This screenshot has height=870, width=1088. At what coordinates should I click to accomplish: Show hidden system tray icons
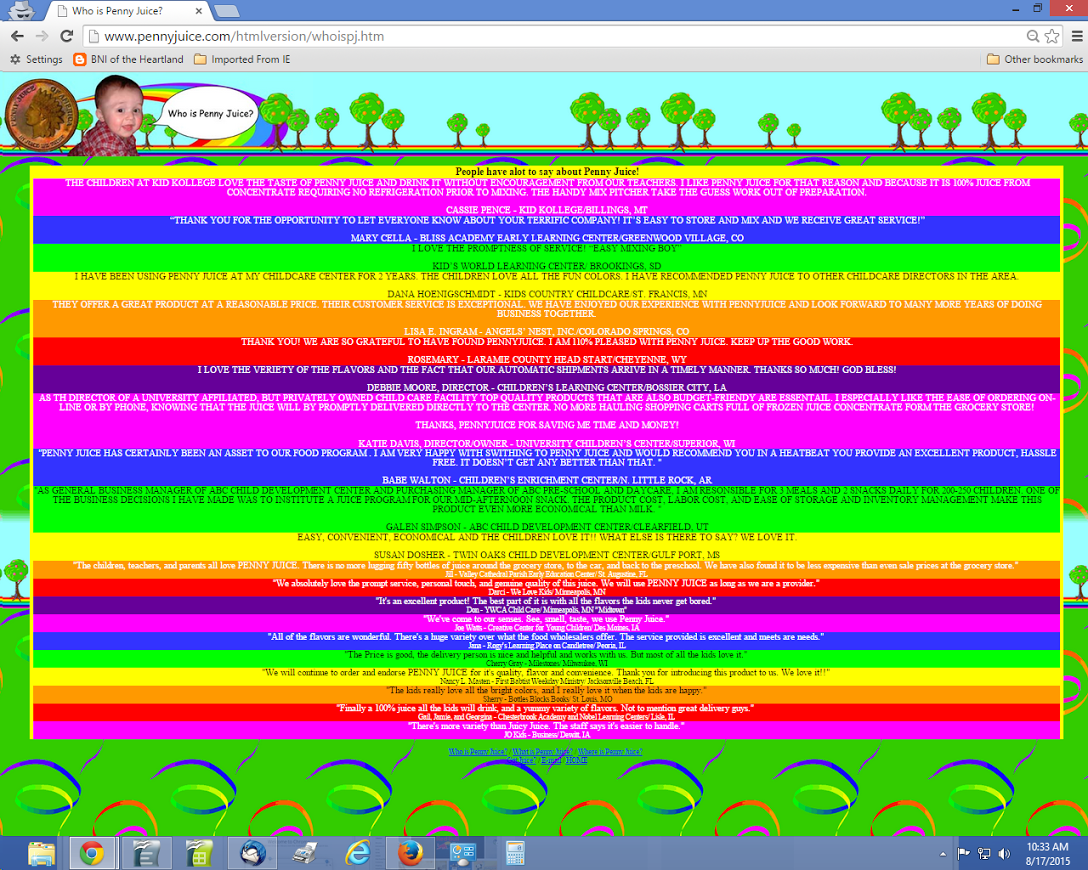(x=942, y=854)
